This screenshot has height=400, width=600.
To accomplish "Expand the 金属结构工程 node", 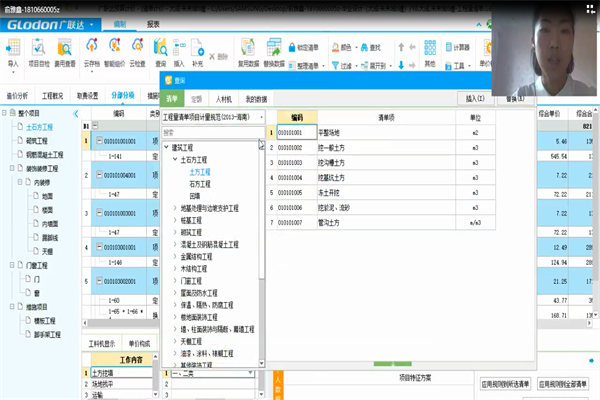I will [175, 256].
